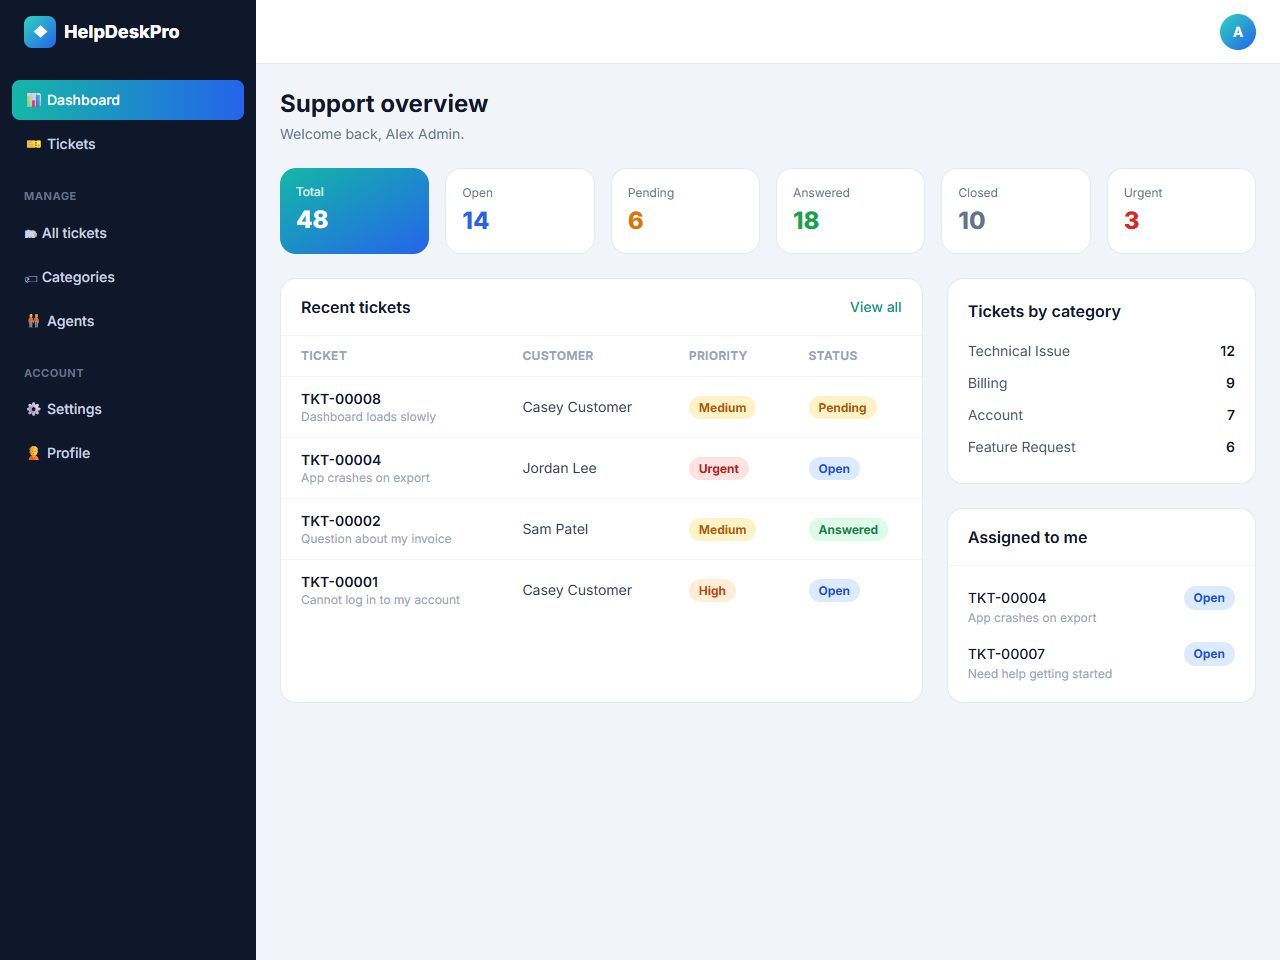Screen dimensions: 1280x960
Task: Click 'Cannot log in to my account' subject
Action: (380, 600)
